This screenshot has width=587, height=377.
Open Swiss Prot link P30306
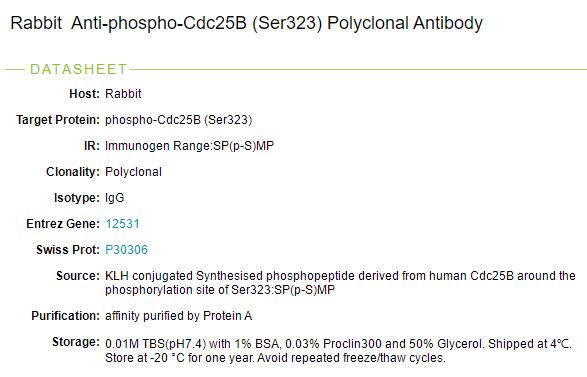tap(127, 250)
